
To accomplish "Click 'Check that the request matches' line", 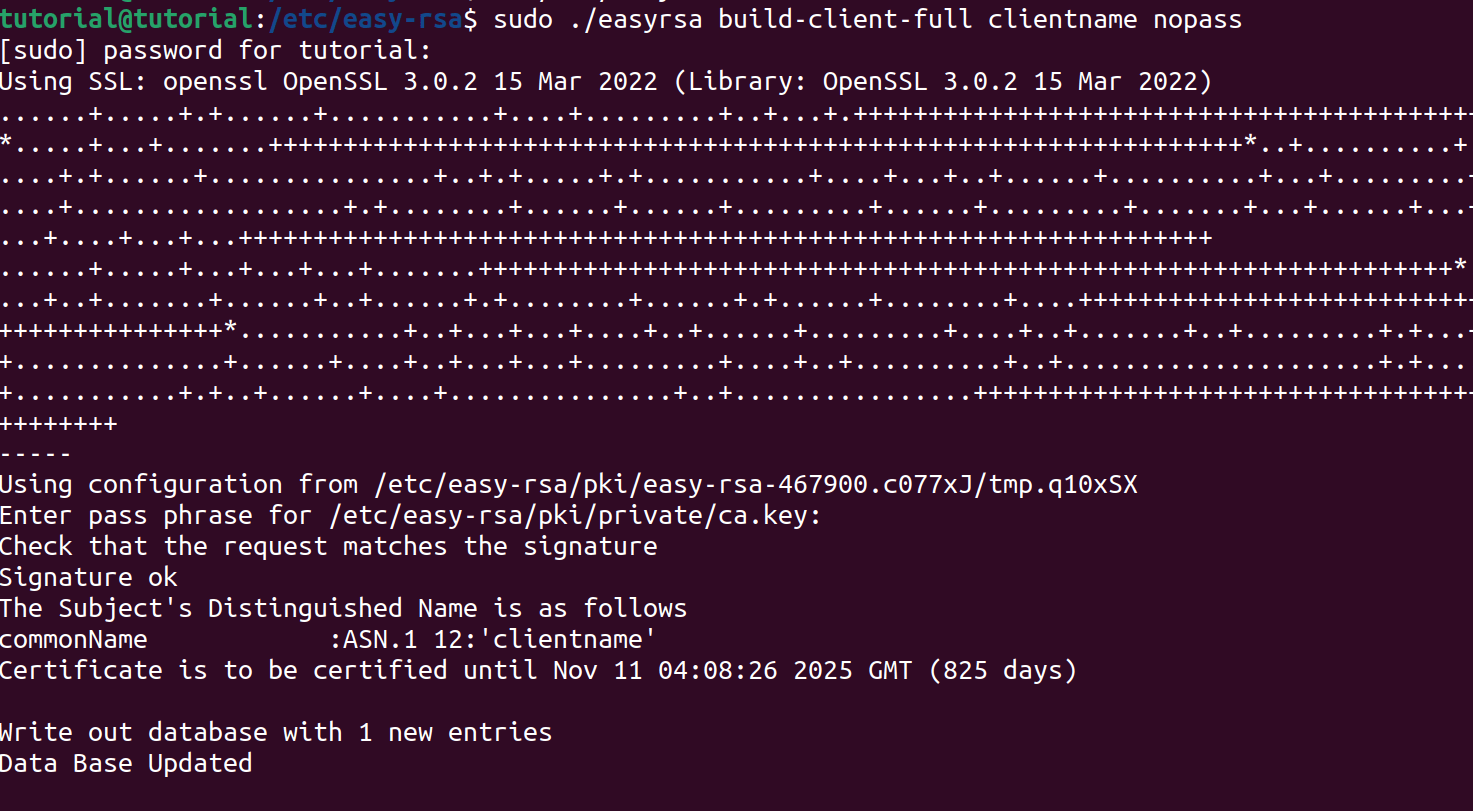I will coord(328,547).
